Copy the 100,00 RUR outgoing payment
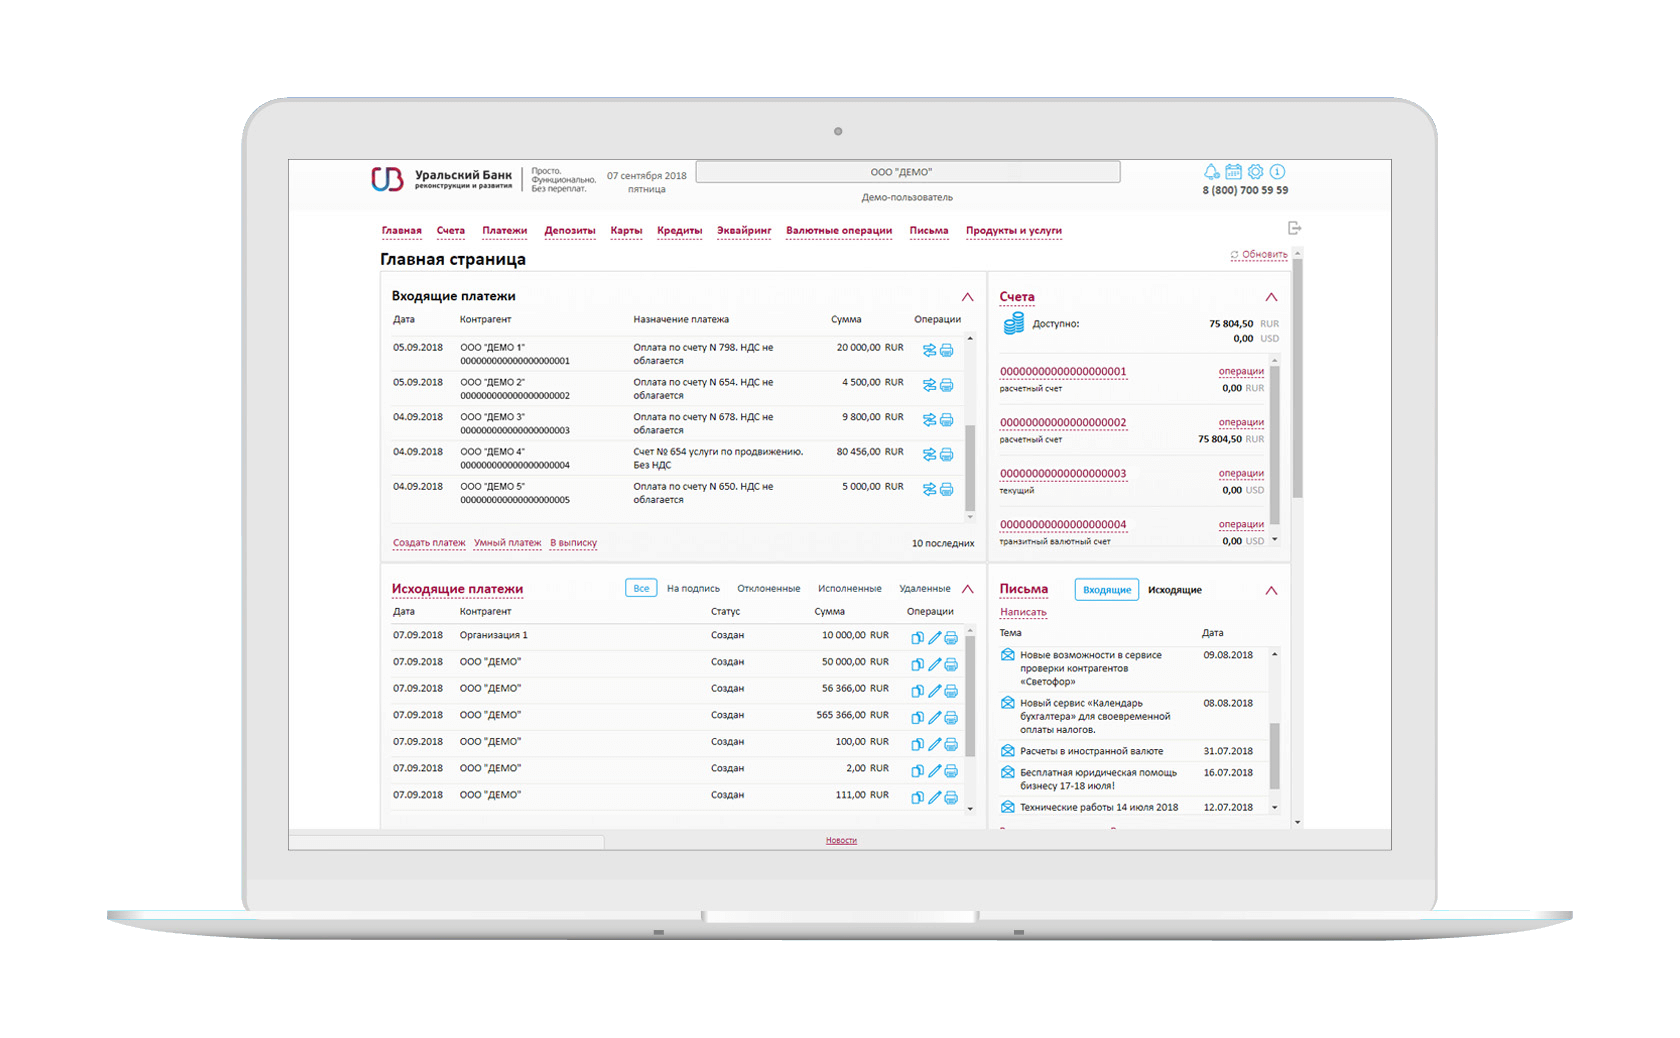1680x1038 pixels. (917, 744)
